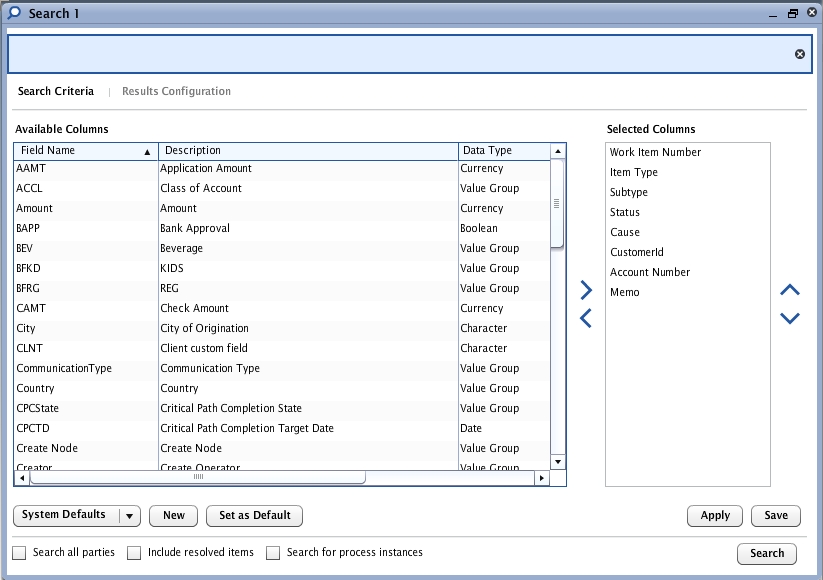This screenshot has width=823, height=580.
Task: Click the Set as Default button
Action: coord(254,516)
